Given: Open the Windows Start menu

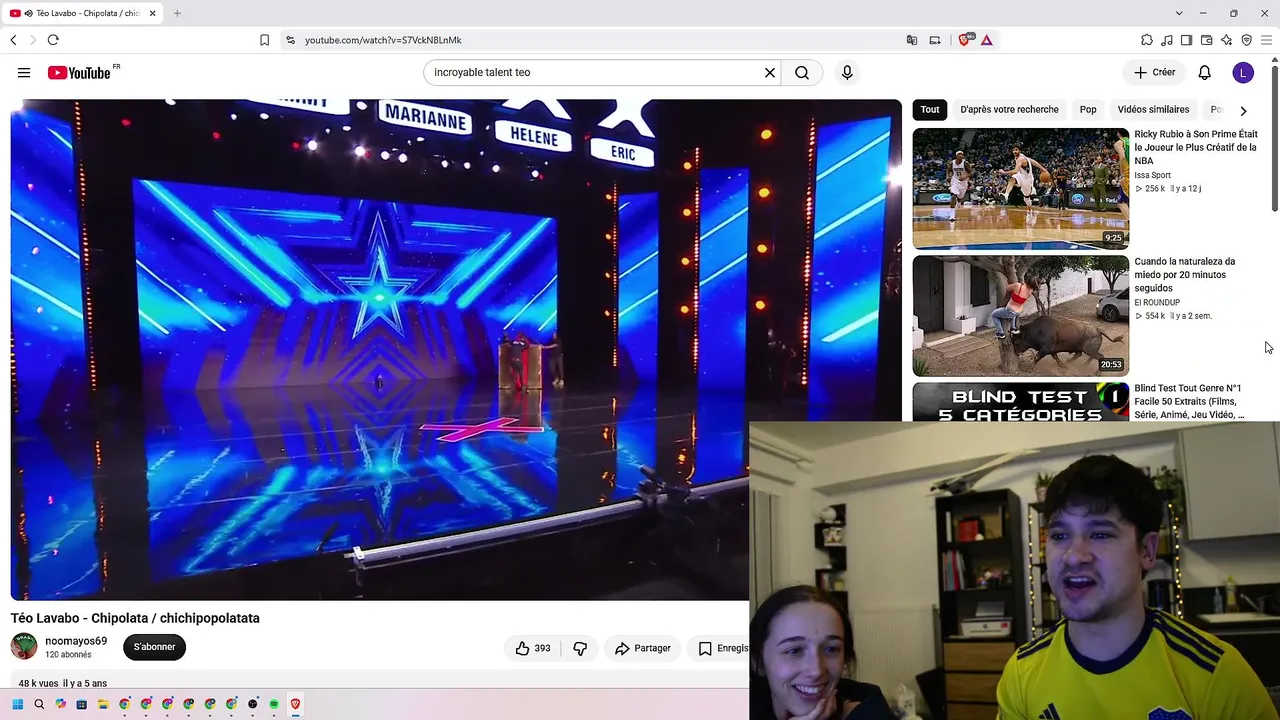Looking at the screenshot, I should point(17,704).
